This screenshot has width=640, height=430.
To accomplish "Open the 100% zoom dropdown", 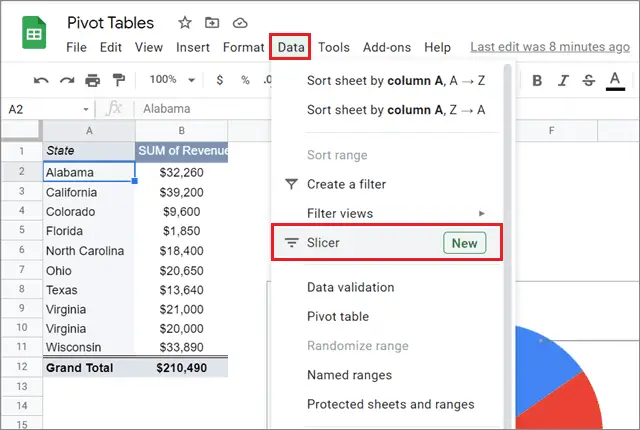I will tap(170, 80).
